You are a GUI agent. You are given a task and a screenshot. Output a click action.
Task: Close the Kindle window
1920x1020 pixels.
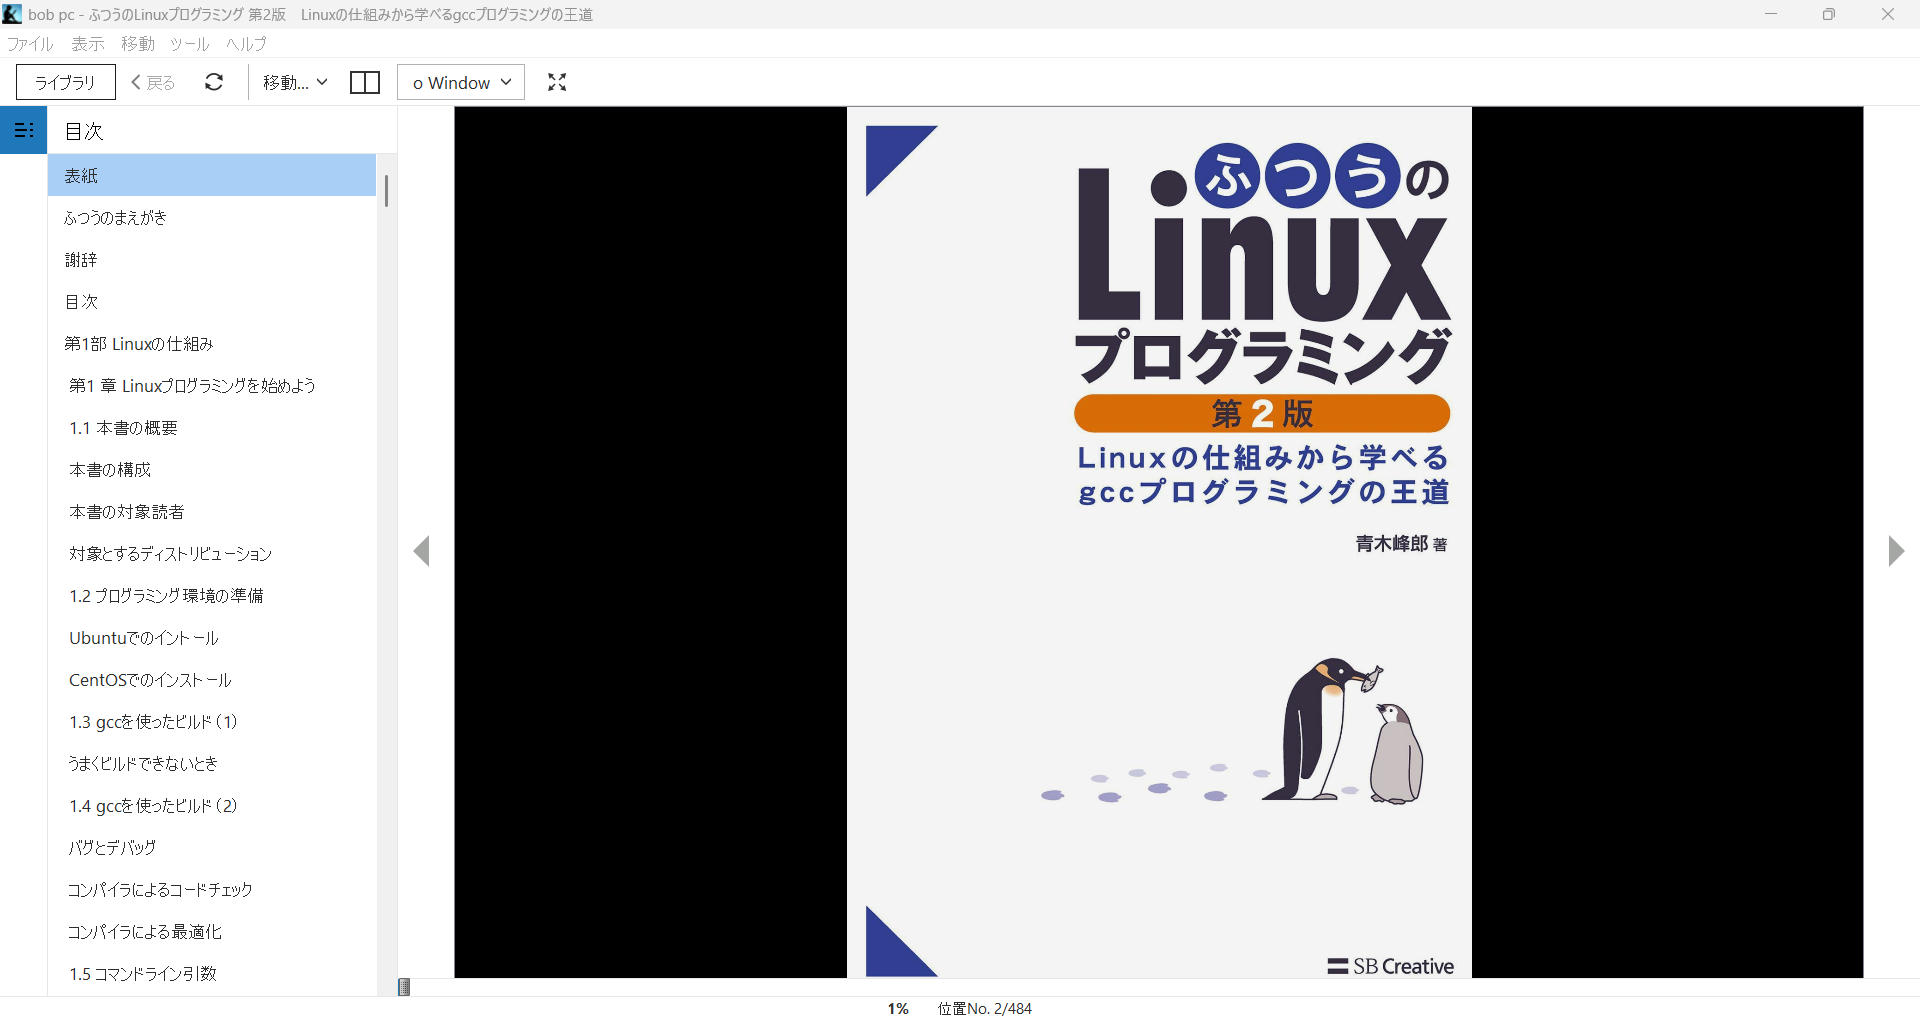(1888, 14)
